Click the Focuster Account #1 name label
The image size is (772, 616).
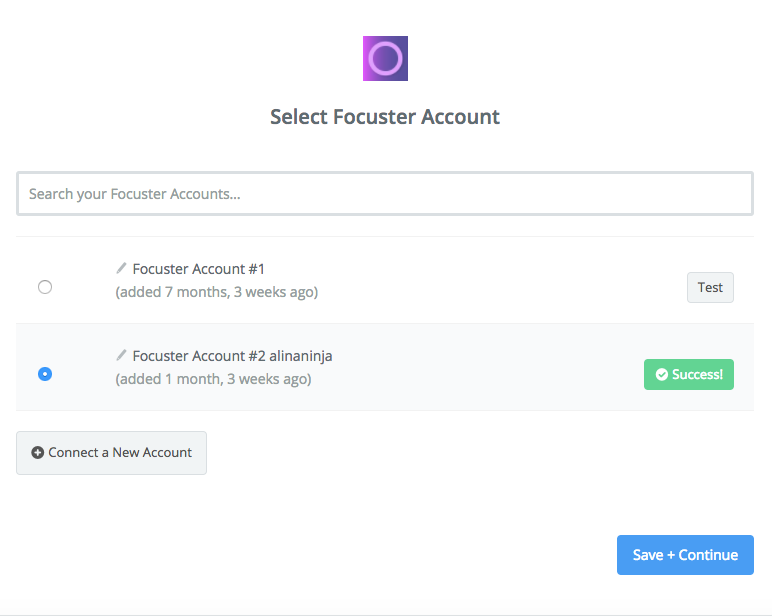198,269
